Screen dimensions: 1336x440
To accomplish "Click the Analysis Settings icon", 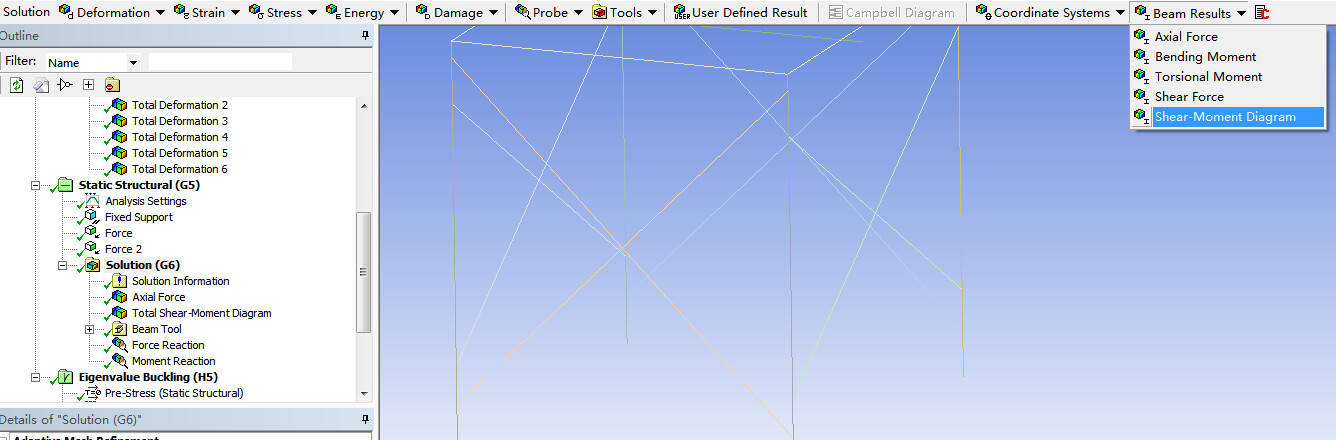I will click(x=92, y=201).
